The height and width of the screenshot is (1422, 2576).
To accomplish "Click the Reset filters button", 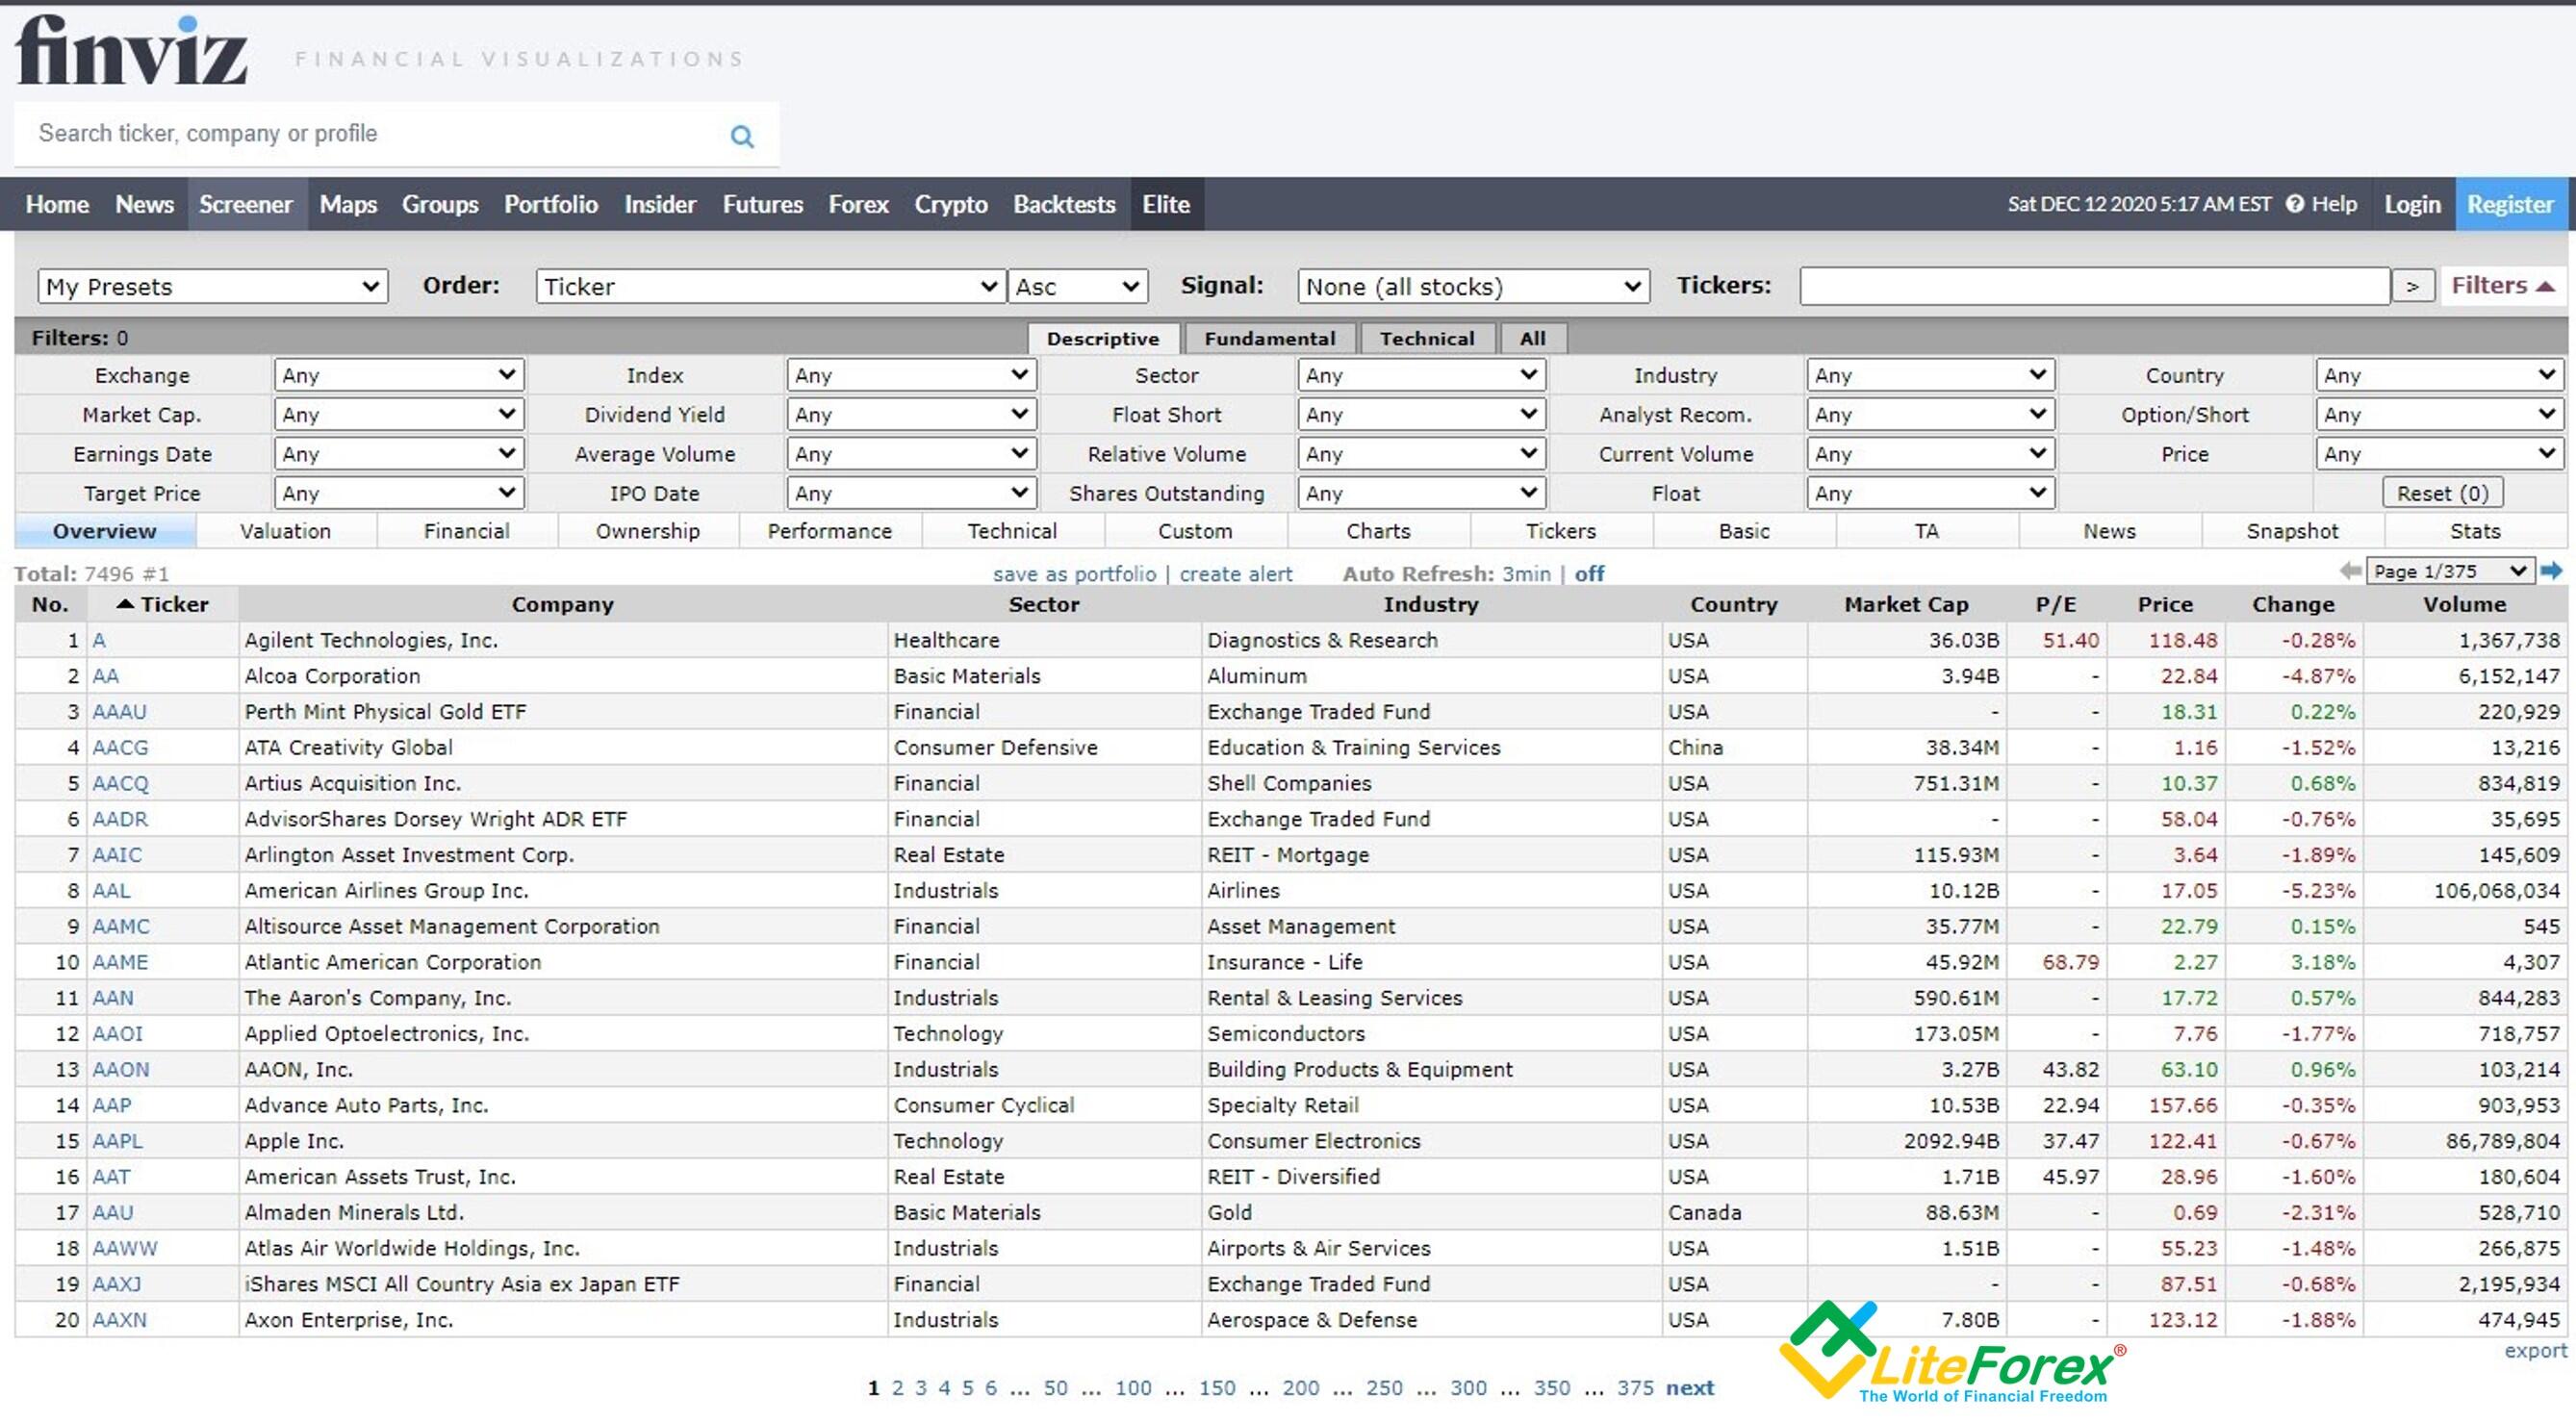I will pos(2439,494).
